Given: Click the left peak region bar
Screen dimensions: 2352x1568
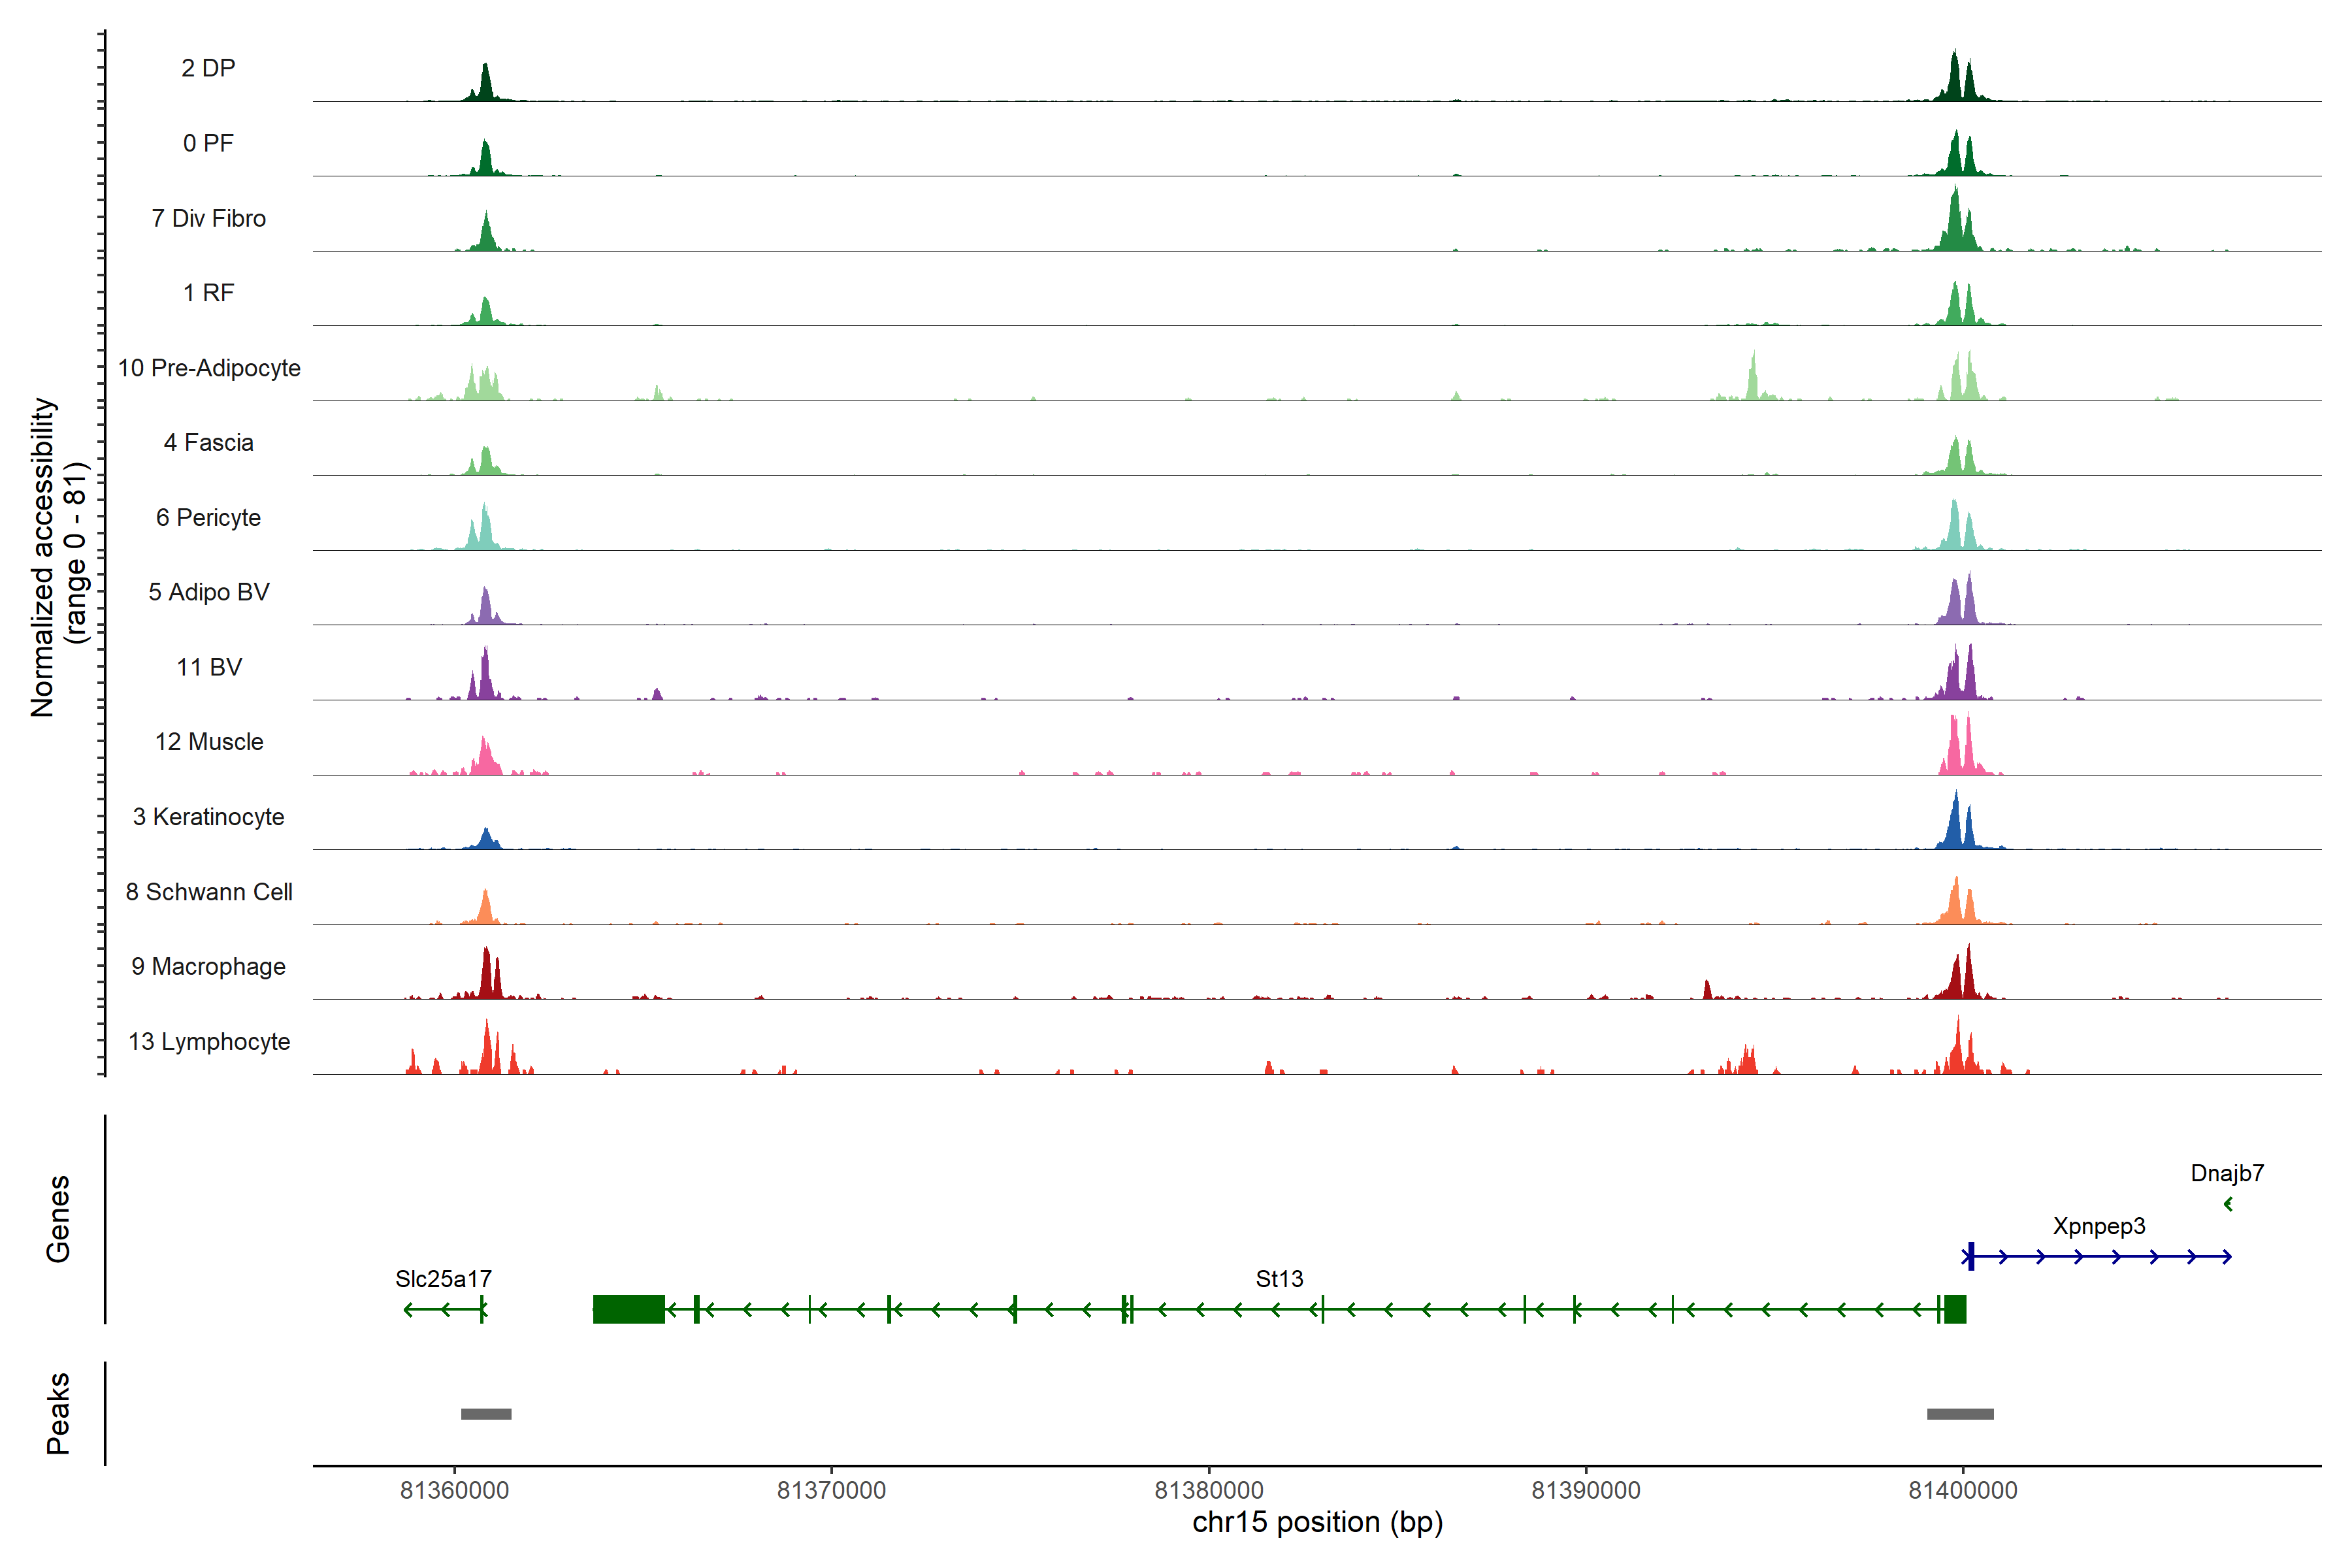Looking at the screenshot, I should click(x=486, y=1414).
